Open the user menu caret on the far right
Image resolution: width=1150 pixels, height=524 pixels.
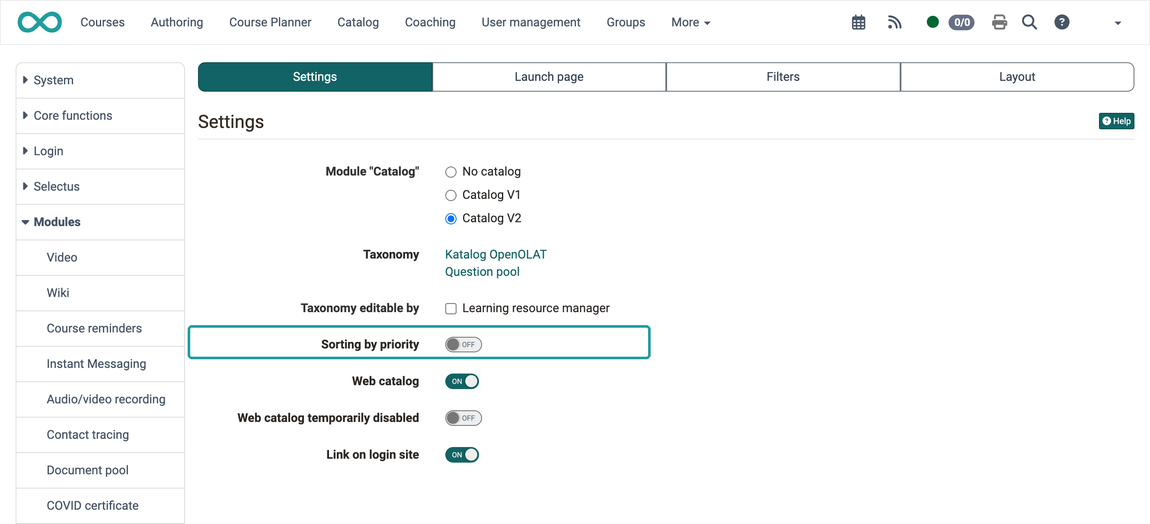[1118, 23]
